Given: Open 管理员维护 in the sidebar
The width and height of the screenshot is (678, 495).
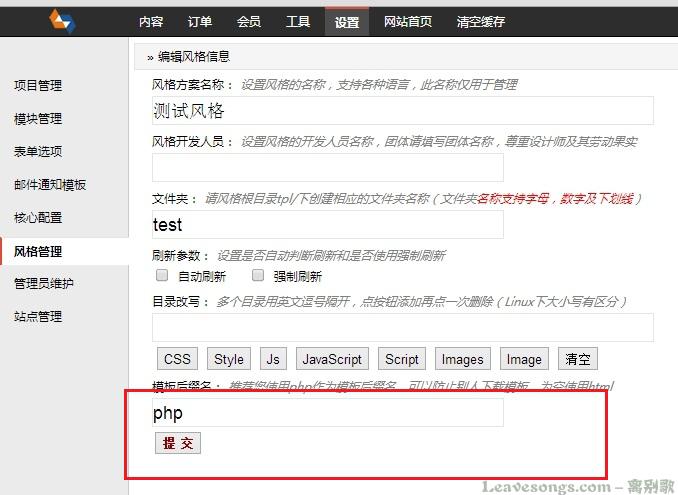Looking at the screenshot, I should [x=44, y=284].
